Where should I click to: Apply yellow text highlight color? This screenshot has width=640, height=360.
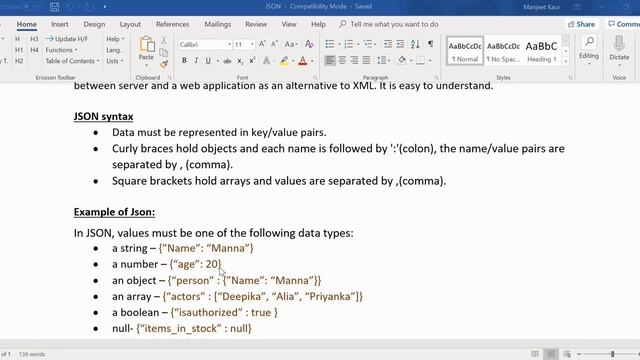[x=284, y=61]
